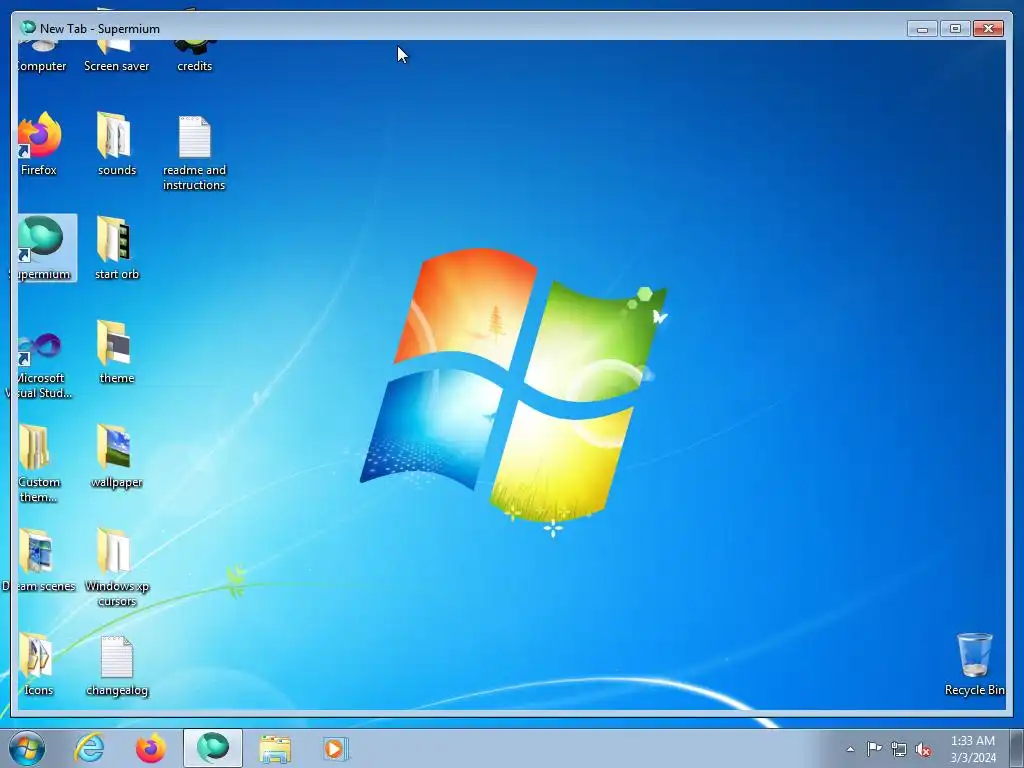The height and width of the screenshot is (768, 1024).
Task: Show hidden tray icons arrow
Action: 850,749
